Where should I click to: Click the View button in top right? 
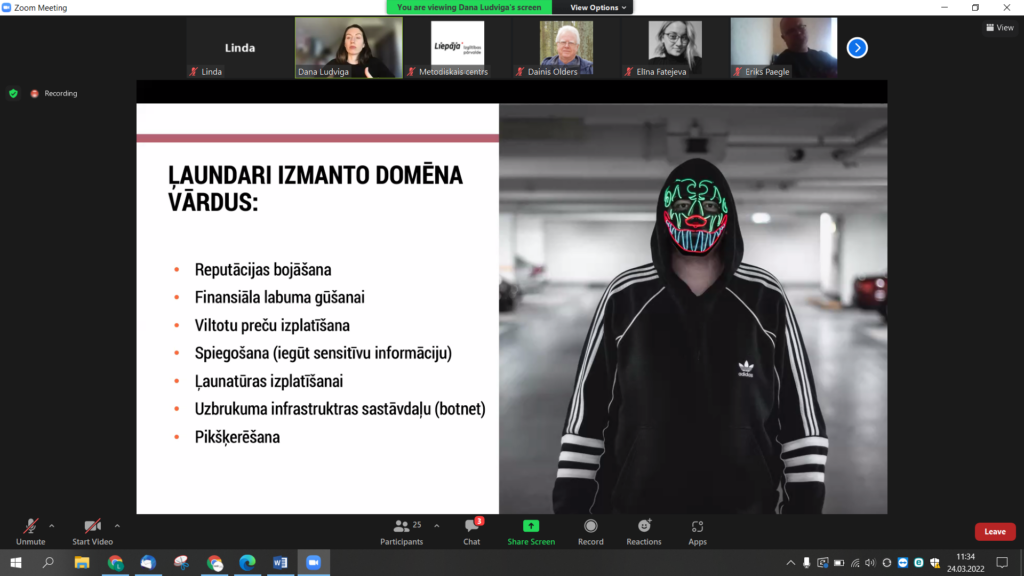click(x=999, y=28)
